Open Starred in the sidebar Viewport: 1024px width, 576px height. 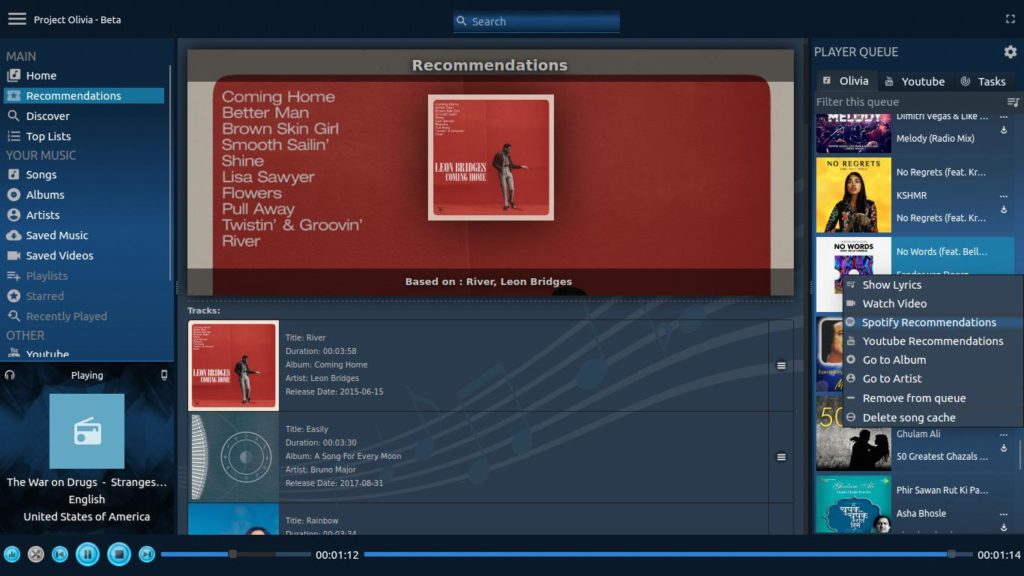[x=84, y=296]
